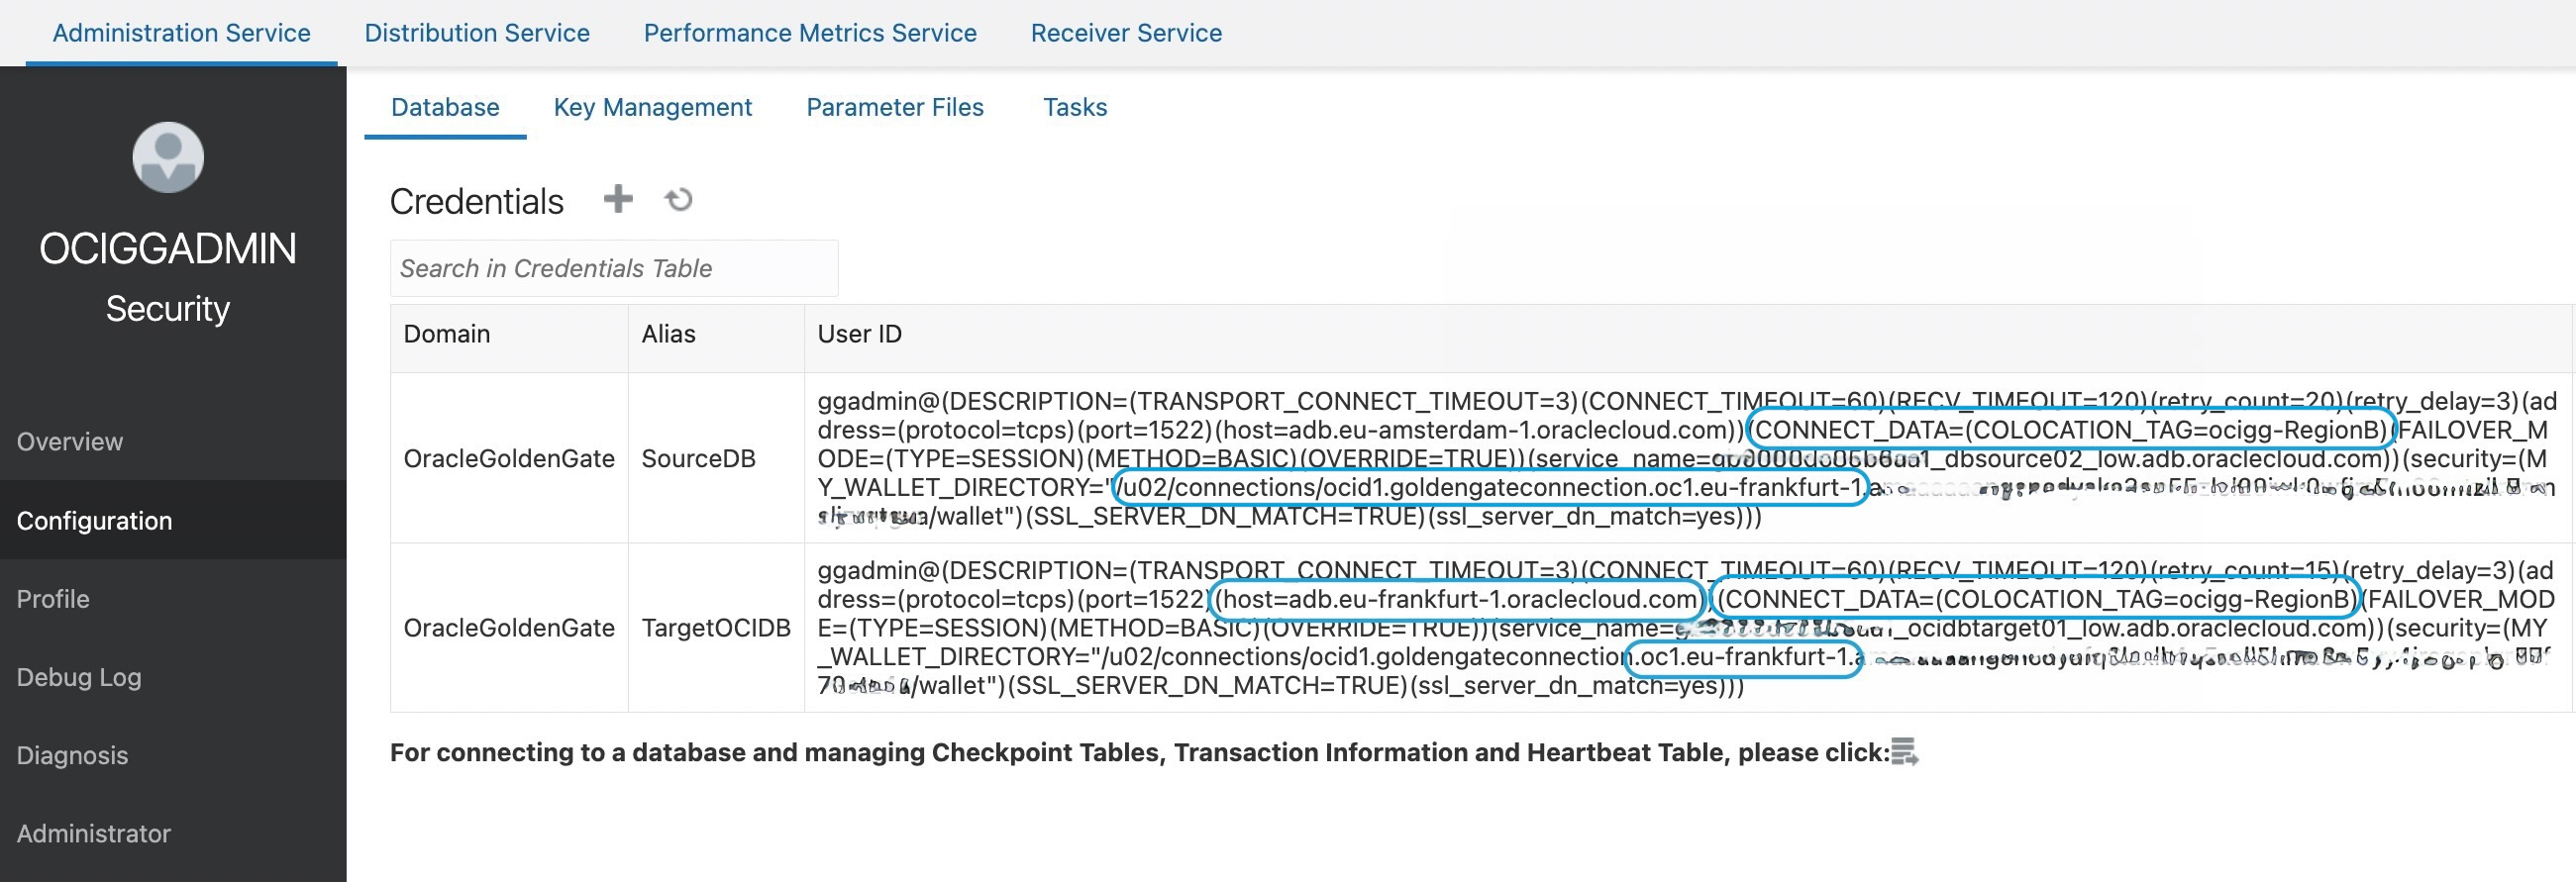
Task: Click the SourceDB user ID connection string
Action: pyautogui.click(x=1687, y=458)
